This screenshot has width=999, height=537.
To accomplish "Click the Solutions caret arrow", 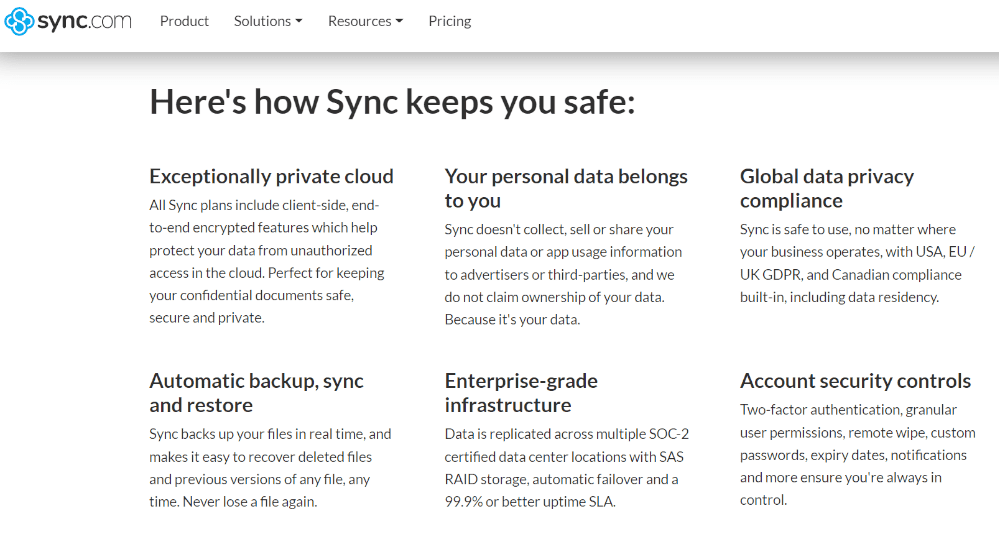I will 299,22.
